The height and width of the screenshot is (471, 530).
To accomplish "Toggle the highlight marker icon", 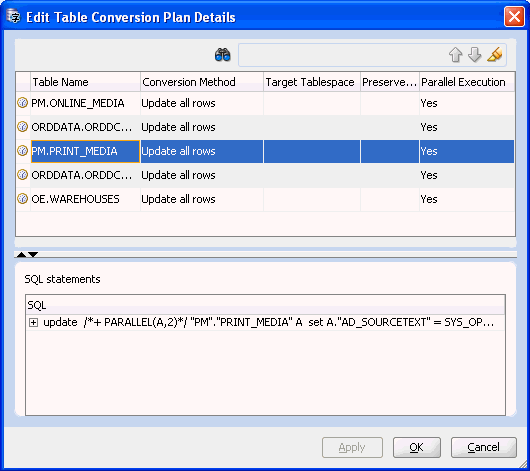I will point(495,54).
